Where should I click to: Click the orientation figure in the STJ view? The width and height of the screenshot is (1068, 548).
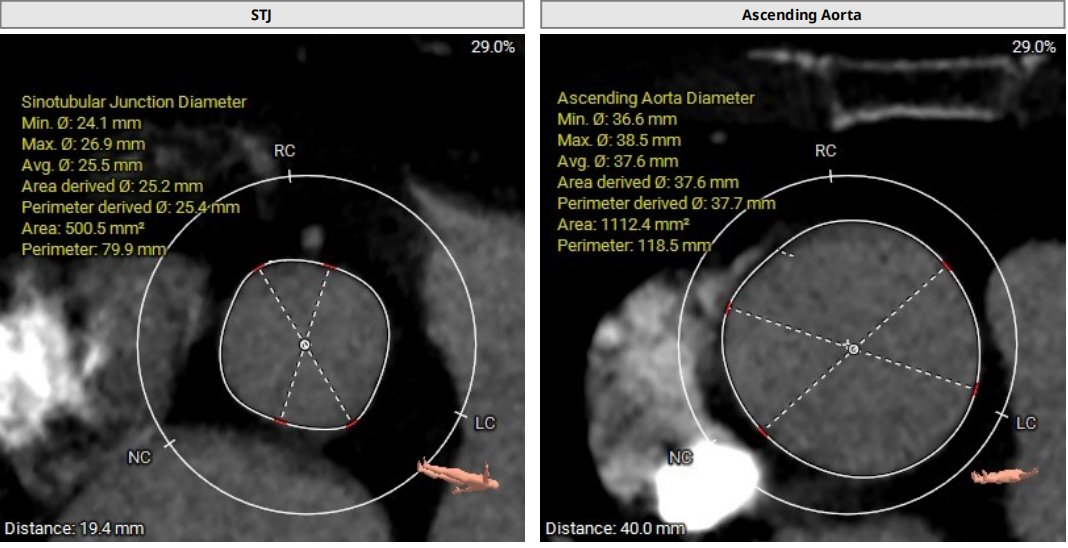point(458,475)
